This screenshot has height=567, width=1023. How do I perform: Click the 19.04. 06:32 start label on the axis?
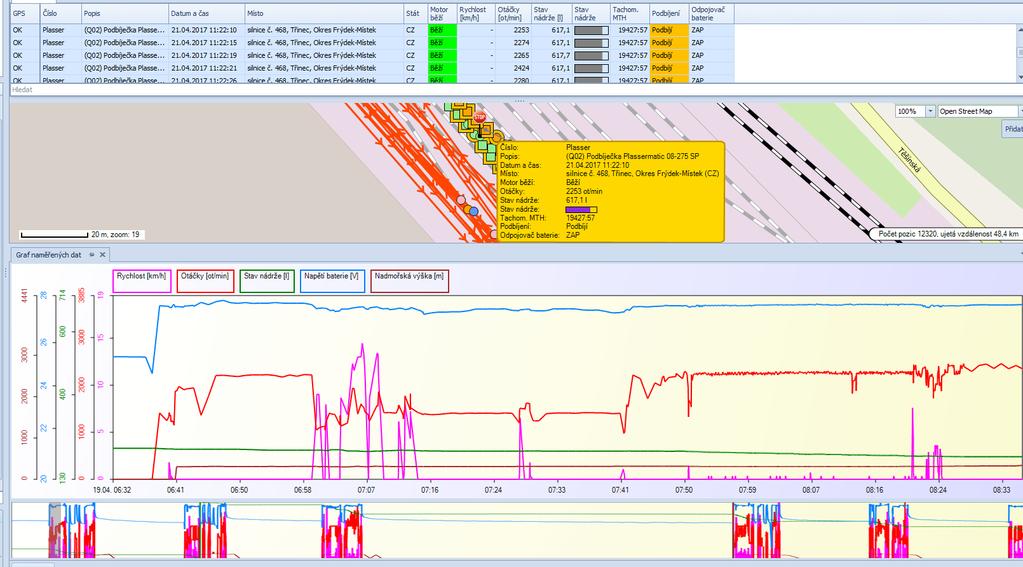[112, 489]
